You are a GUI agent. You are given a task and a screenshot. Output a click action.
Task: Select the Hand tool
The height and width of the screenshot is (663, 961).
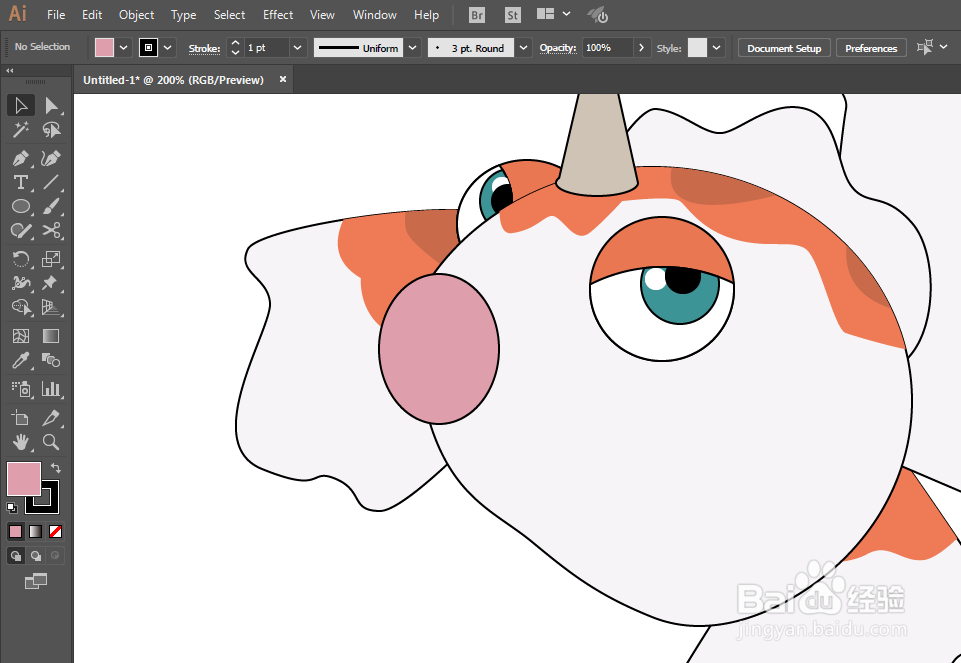(21, 442)
